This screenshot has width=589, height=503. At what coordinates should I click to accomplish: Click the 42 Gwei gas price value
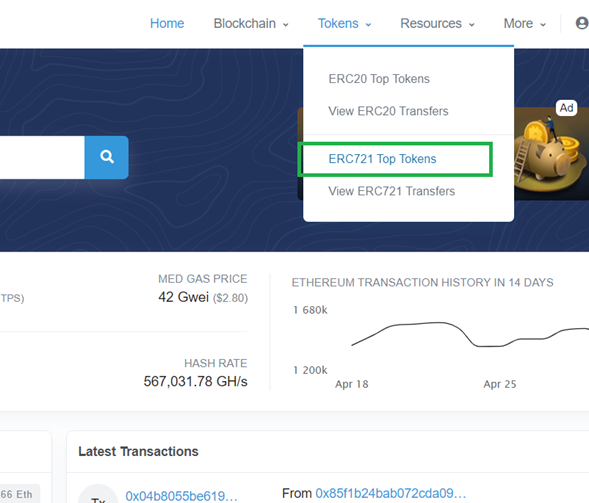(x=183, y=297)
